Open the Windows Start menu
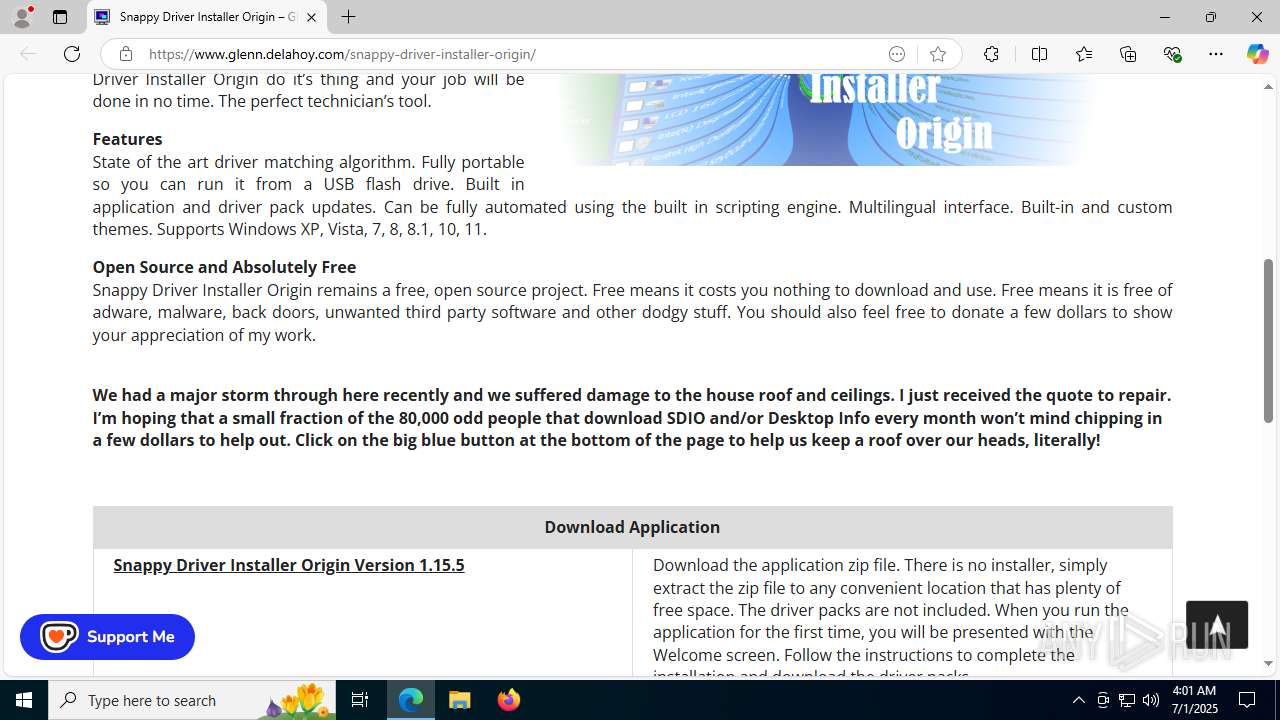Viewport: 1280px width, 720px height. pos(24,700)
